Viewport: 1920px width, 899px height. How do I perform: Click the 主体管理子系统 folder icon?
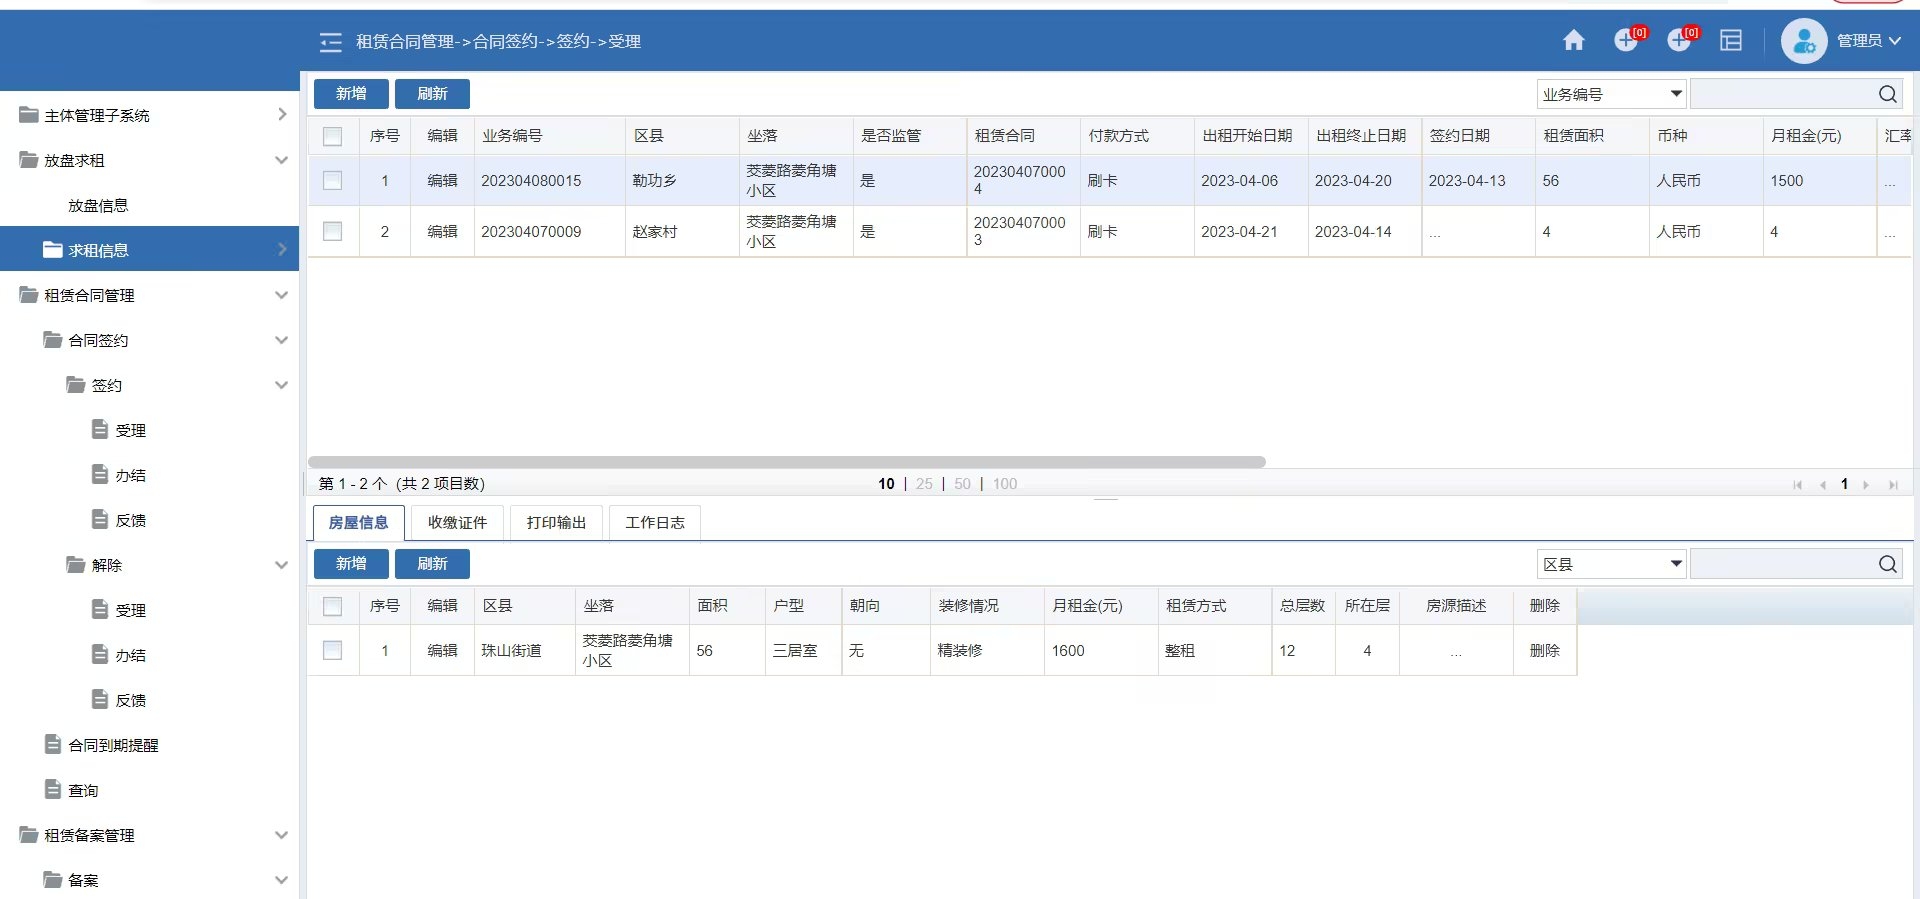click(29, 115)
